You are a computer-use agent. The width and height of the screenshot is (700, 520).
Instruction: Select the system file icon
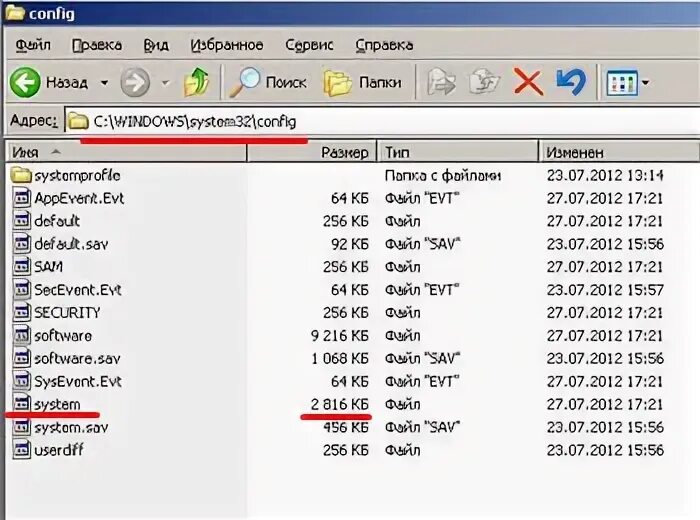tap(21, 404)
